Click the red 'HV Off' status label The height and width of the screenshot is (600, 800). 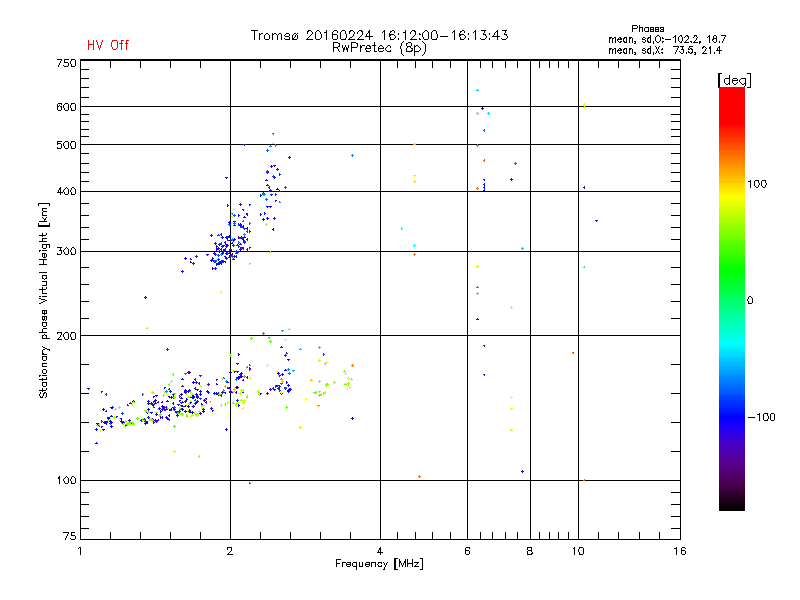(108, 45)
